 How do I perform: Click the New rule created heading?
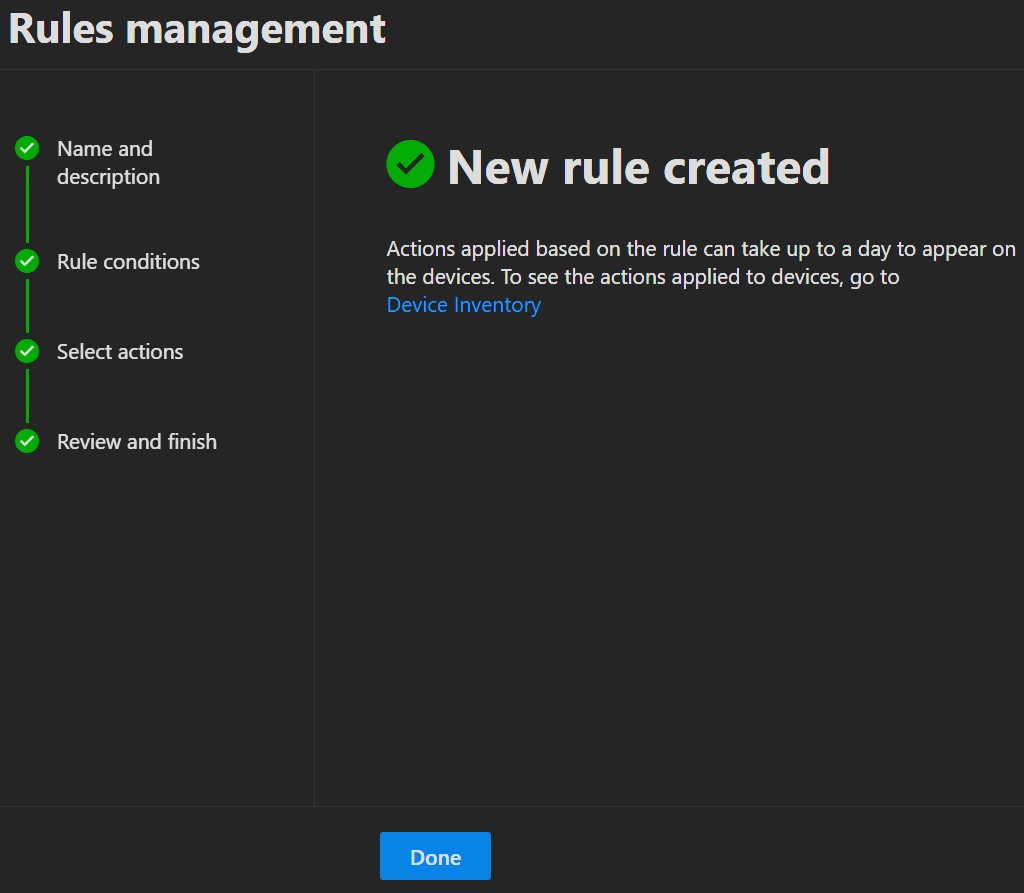(638, 167)
